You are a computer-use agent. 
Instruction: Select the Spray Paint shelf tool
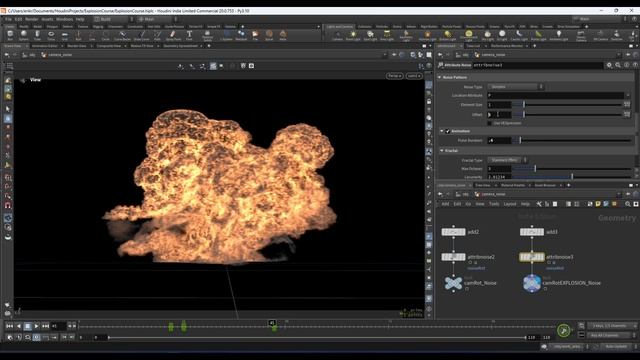point(173,36)
